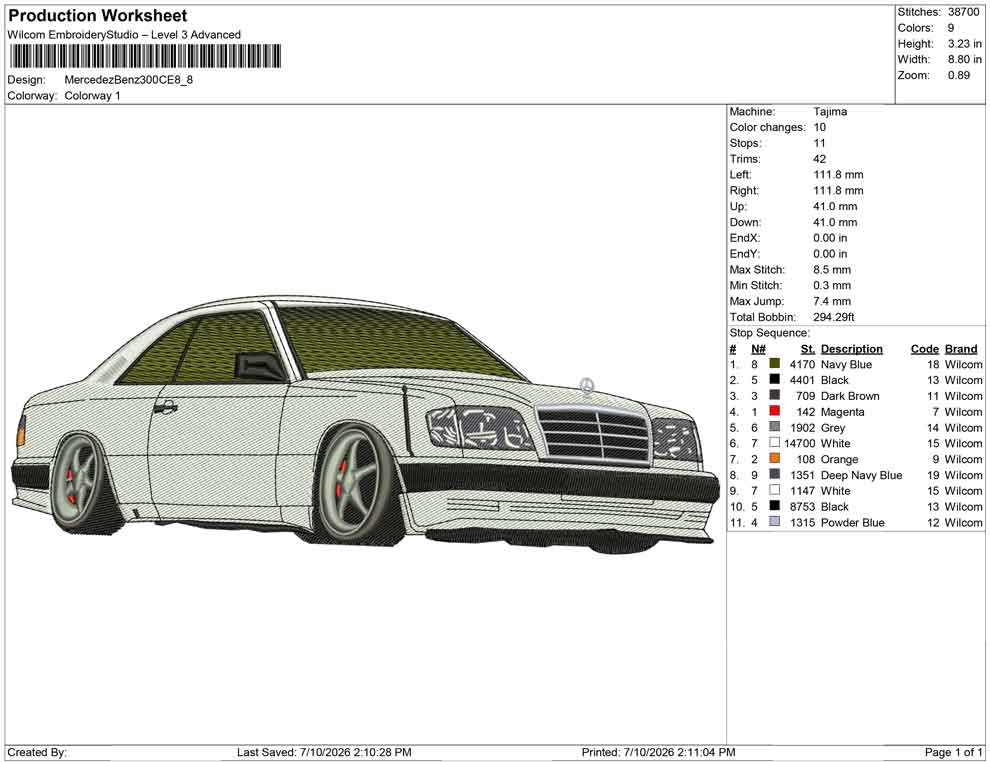The height and width of the screenshot is (762, 990).
Task: Click 'Page 1 of 1' in footer
Action: click(953, 752)
